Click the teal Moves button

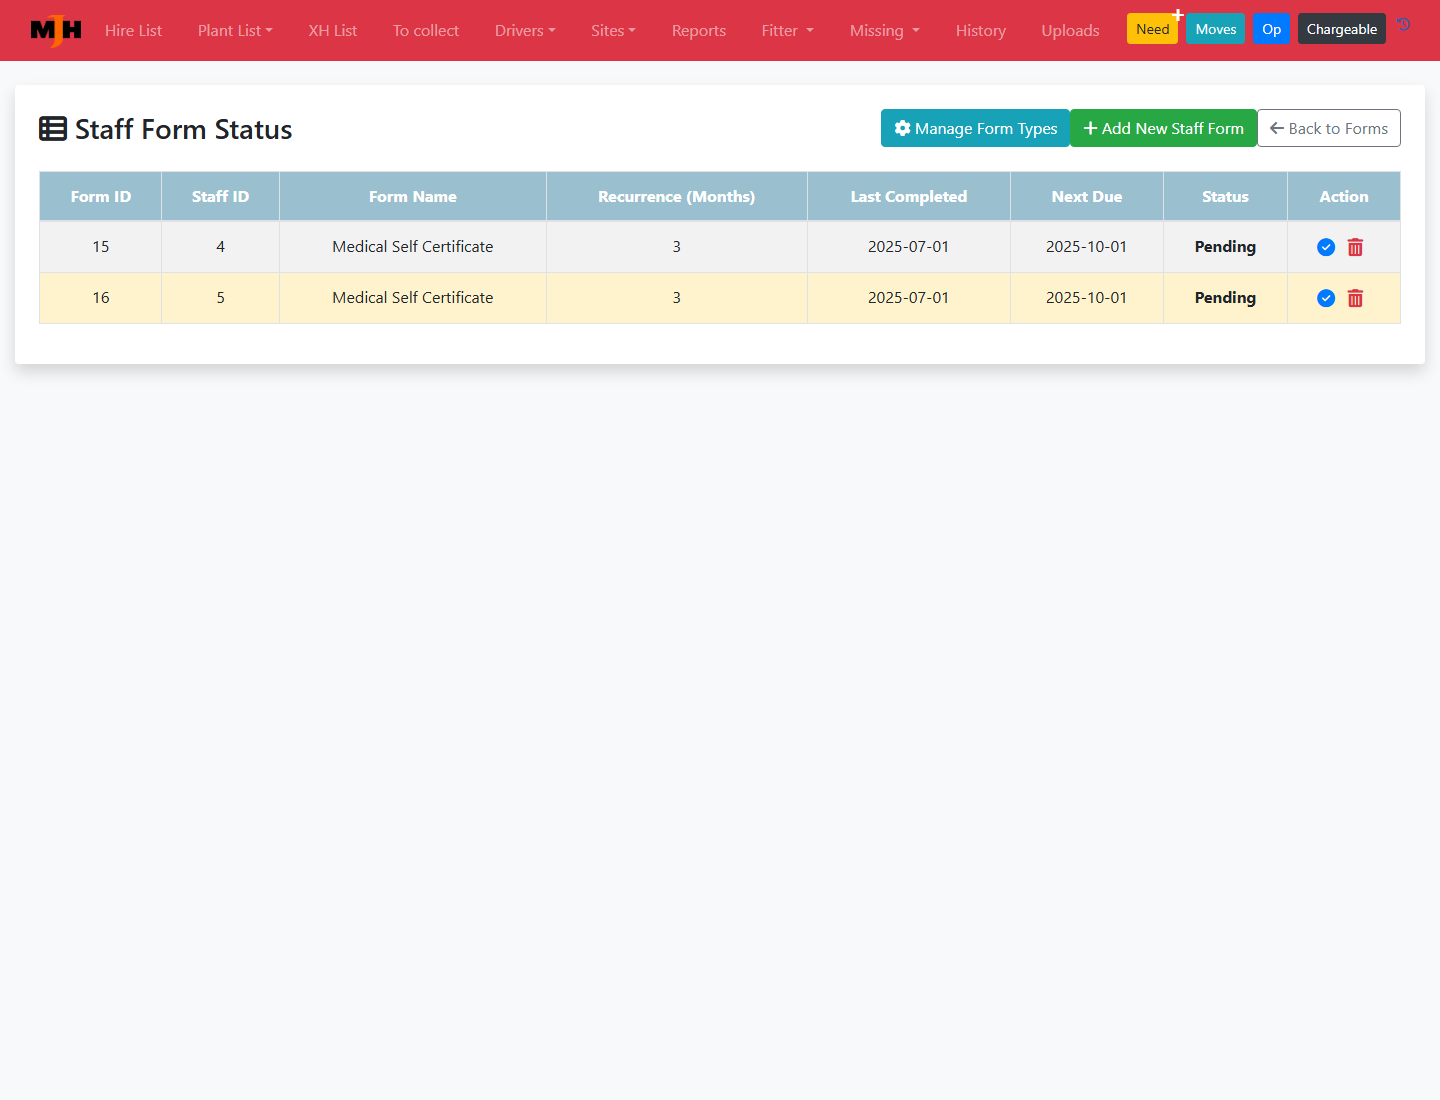[1216, 29]
